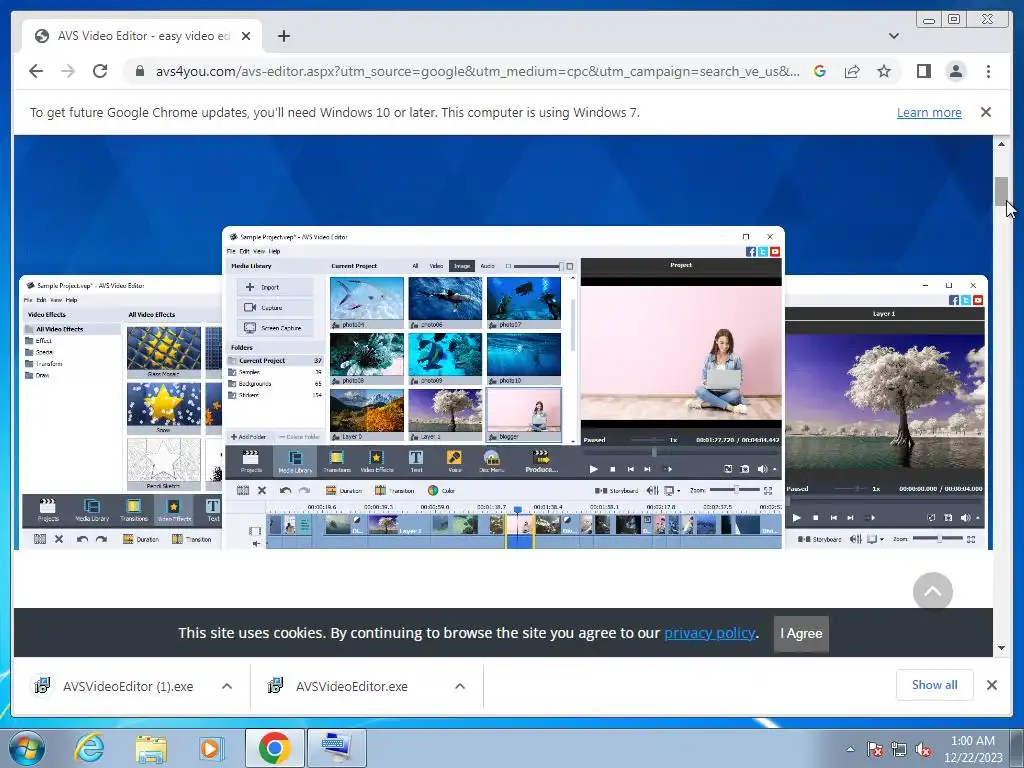Select Voice microphone icon in center editor image
Viewport: 1024px width, 768px height.
455,461
